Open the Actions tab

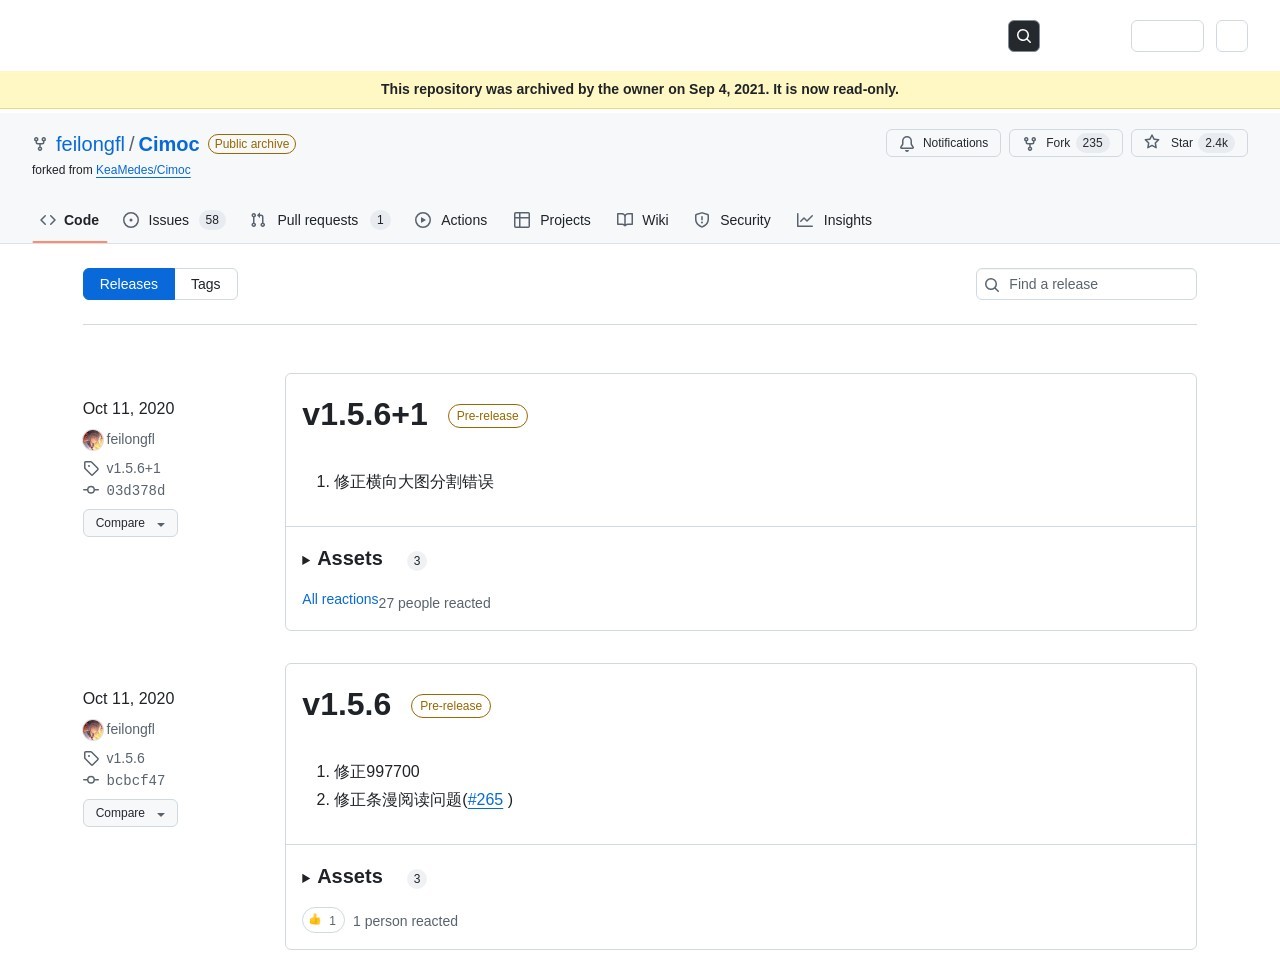(x=451, y=220)
